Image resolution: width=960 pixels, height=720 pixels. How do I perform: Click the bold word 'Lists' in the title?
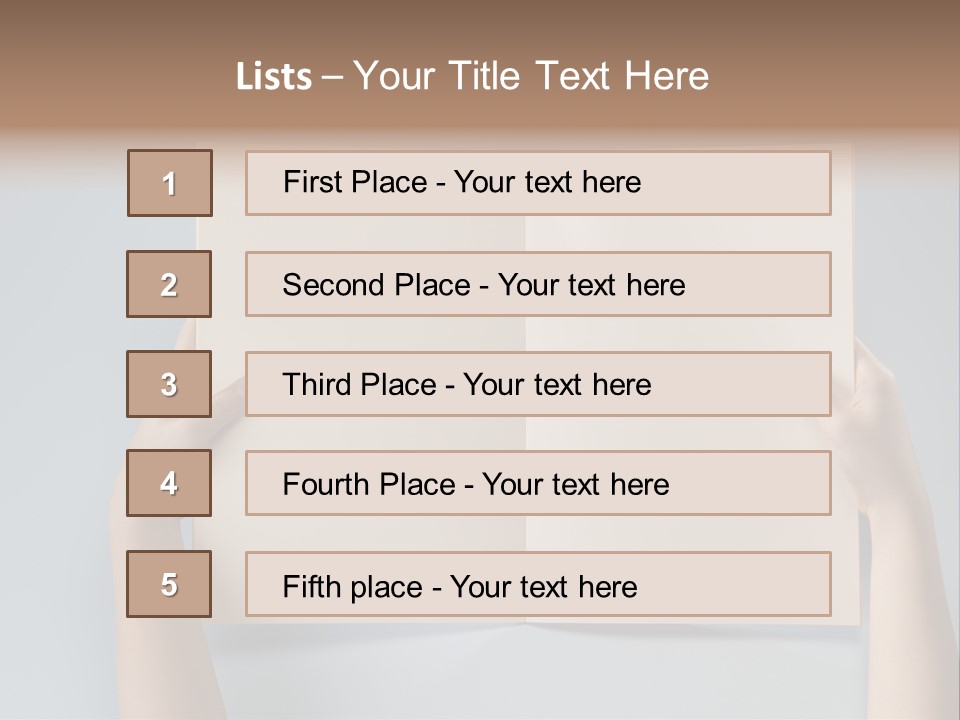(x=274, y=77)
